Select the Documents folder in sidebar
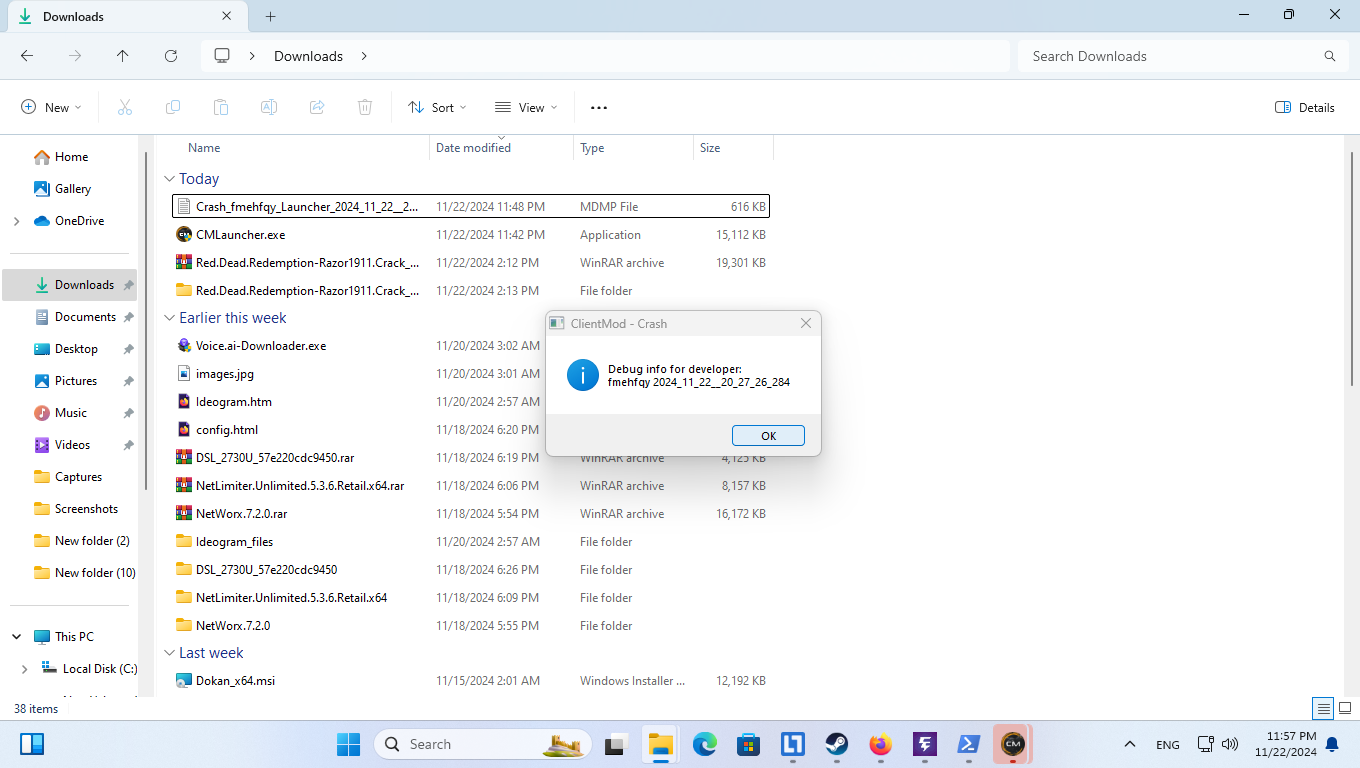 click(85, 317)
